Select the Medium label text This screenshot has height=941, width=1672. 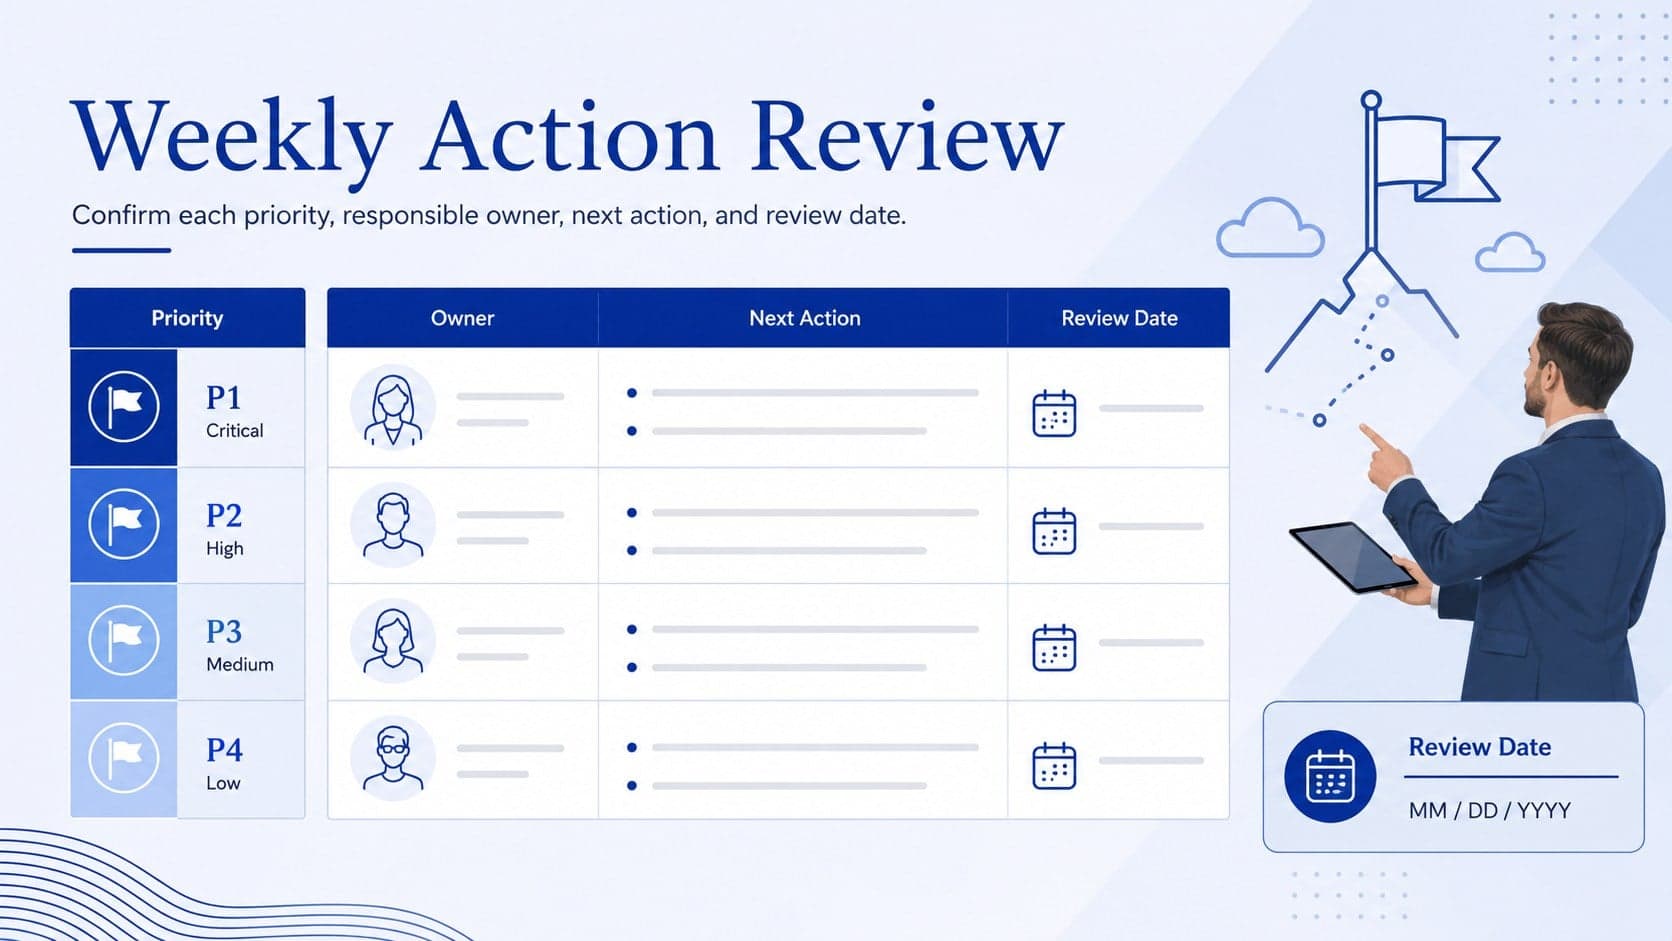[x=240, y=665]
